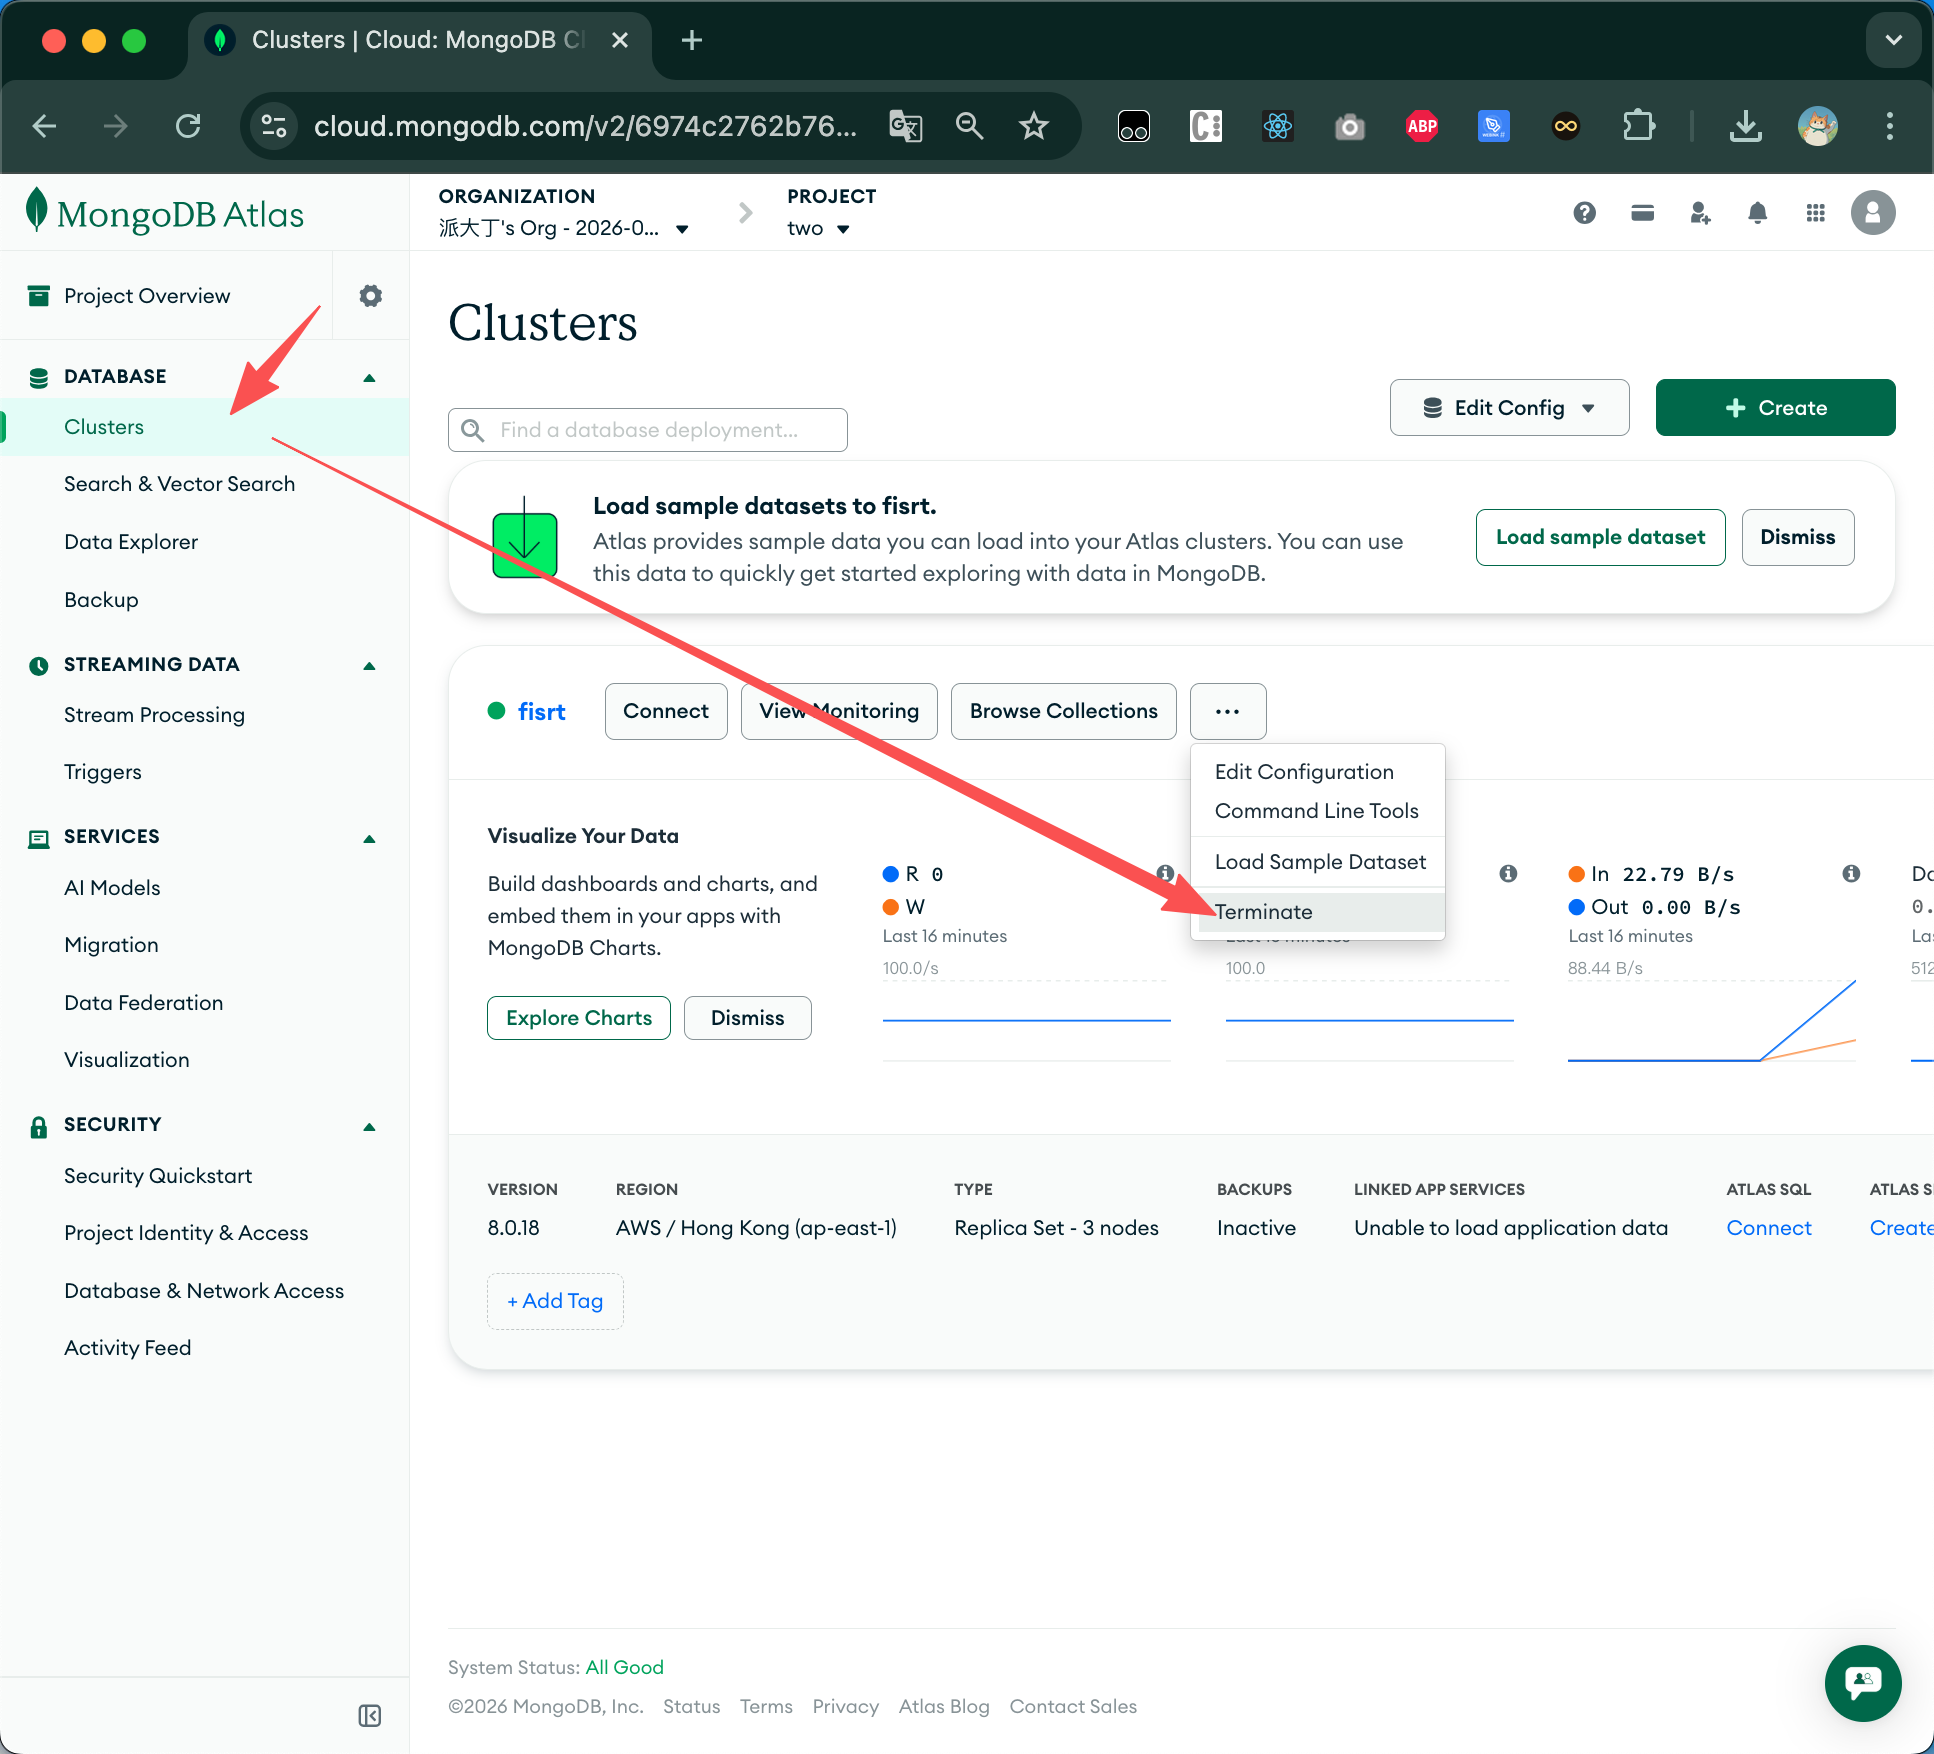The image size is (1934, 1754).
Task: Collapse sidebar using bottom panel icon
Action: (x=369, y=1716)
